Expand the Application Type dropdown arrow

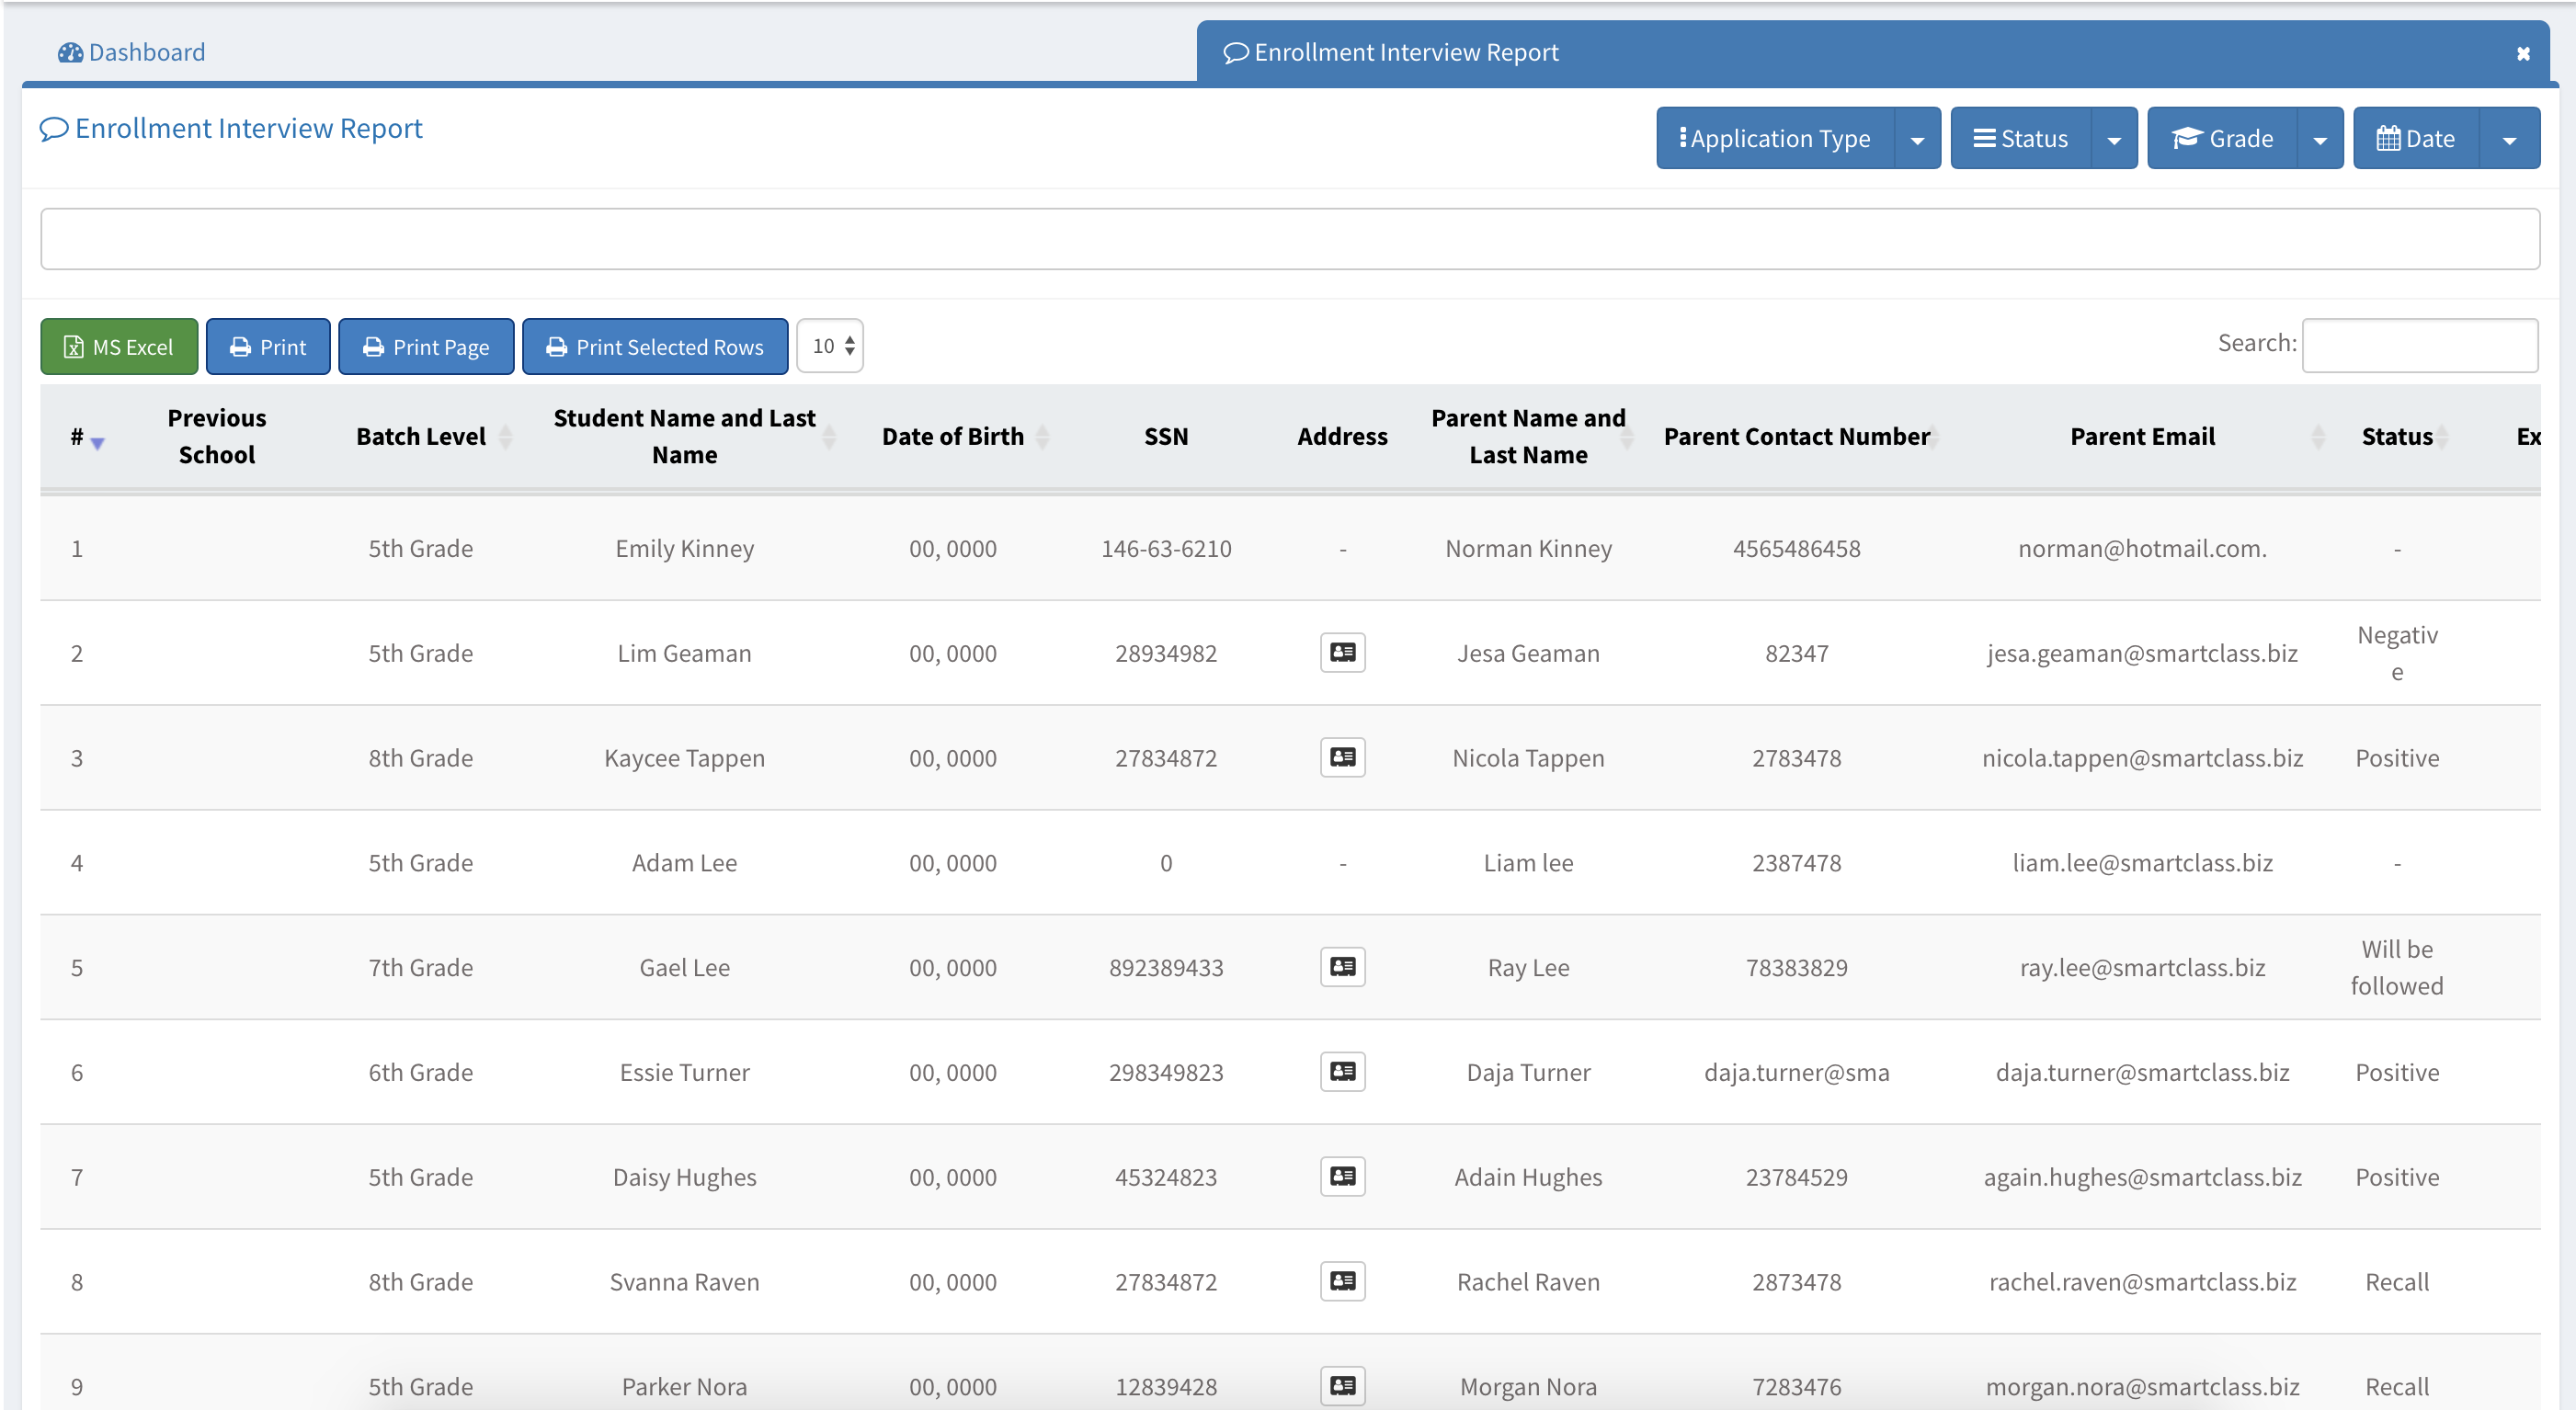(x=1917, y=140)
